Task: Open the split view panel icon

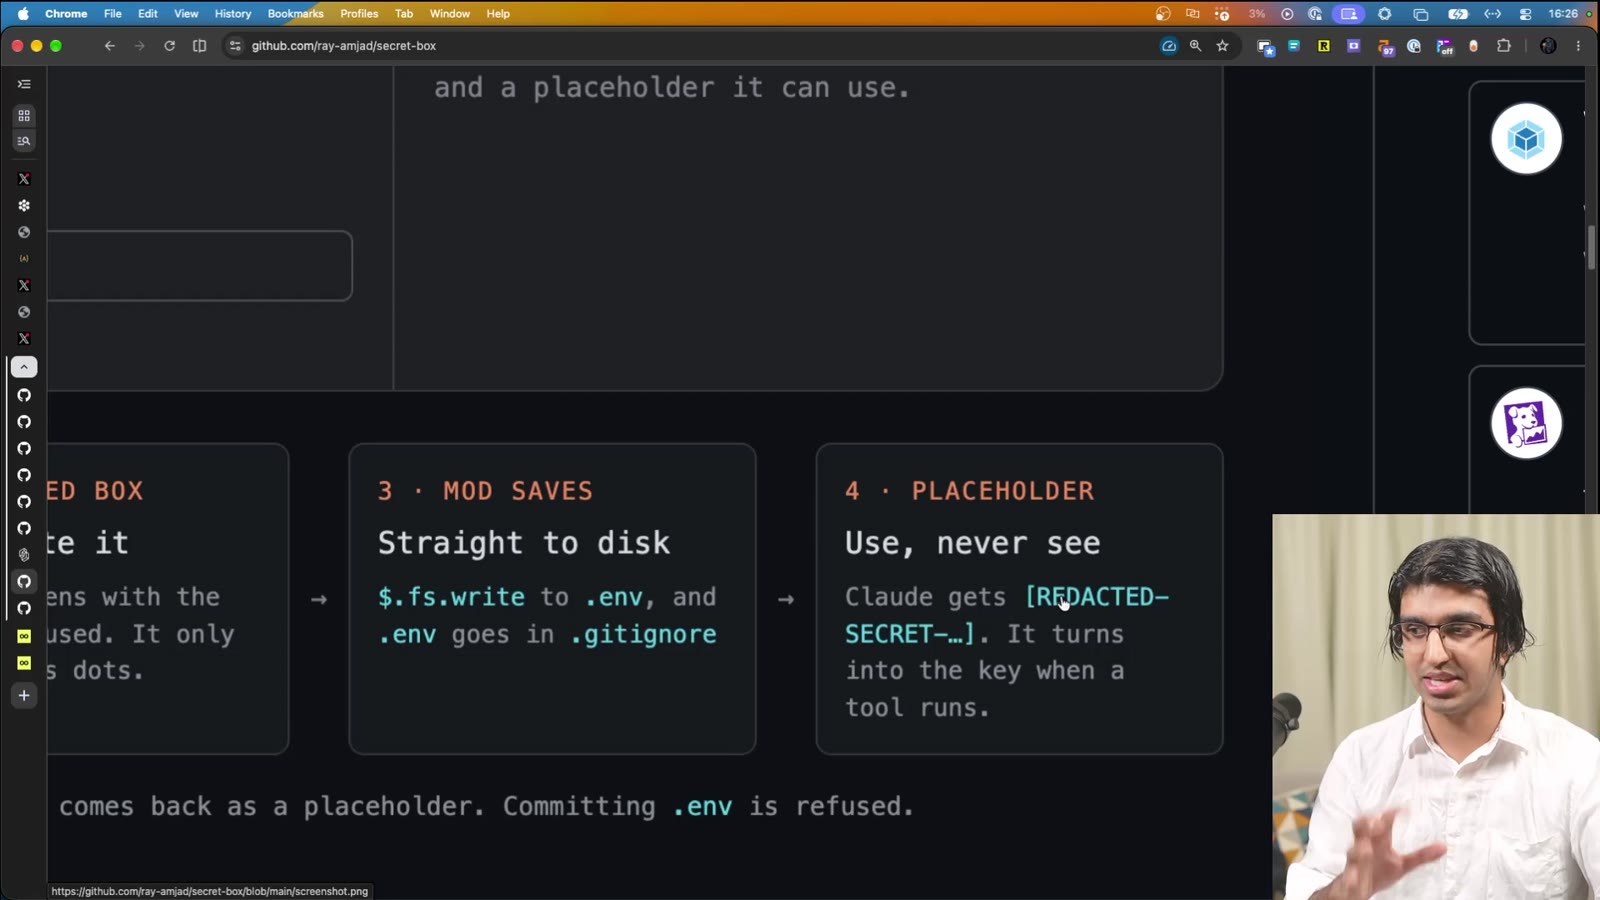Action: pos(200,46)
